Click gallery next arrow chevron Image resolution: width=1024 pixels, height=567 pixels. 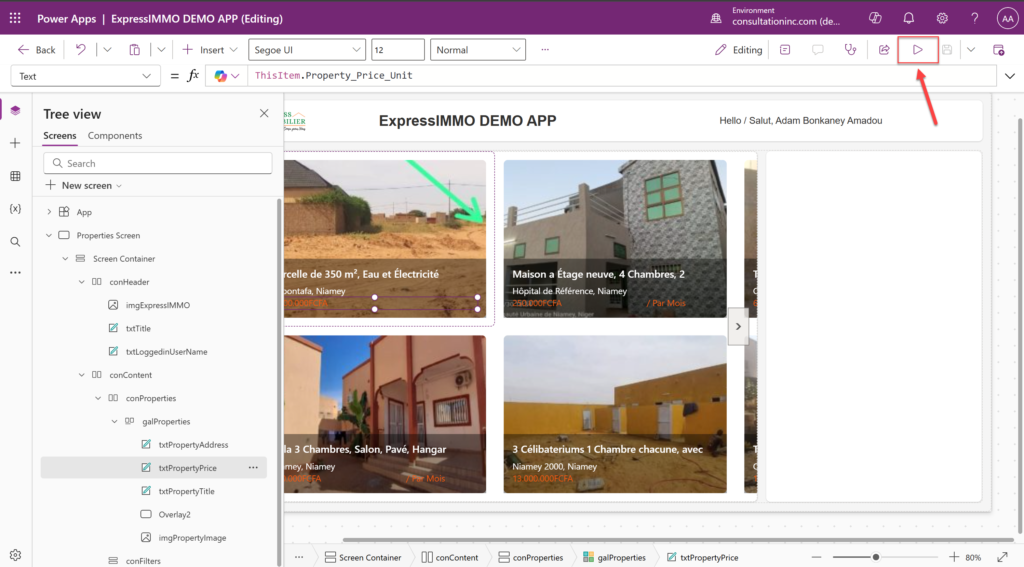[x=738, y=327]
